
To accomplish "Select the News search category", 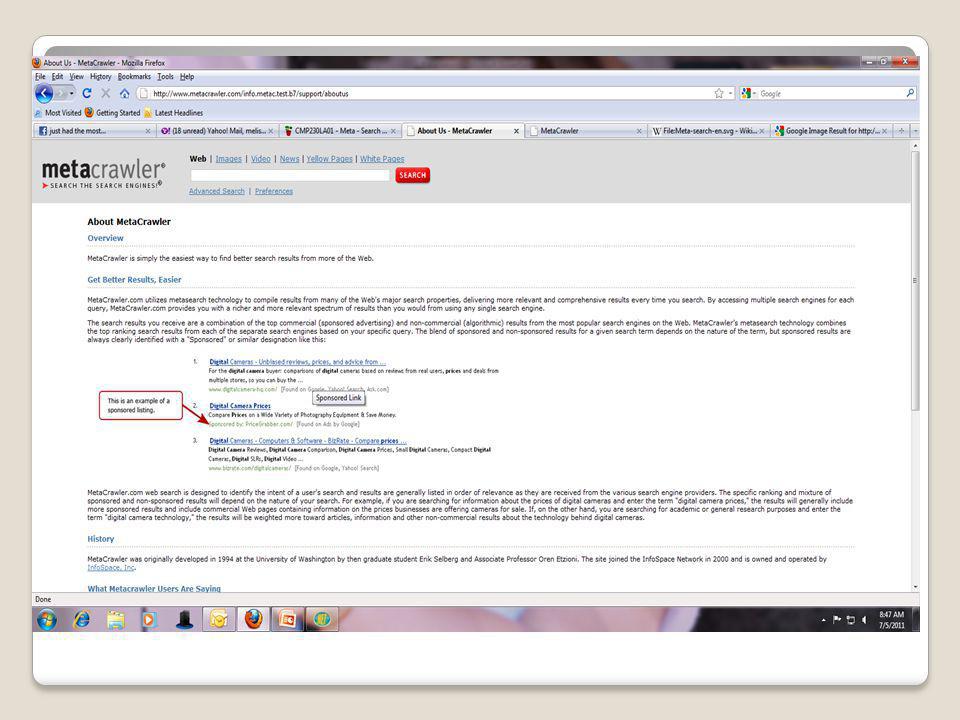I will (290, 159).
